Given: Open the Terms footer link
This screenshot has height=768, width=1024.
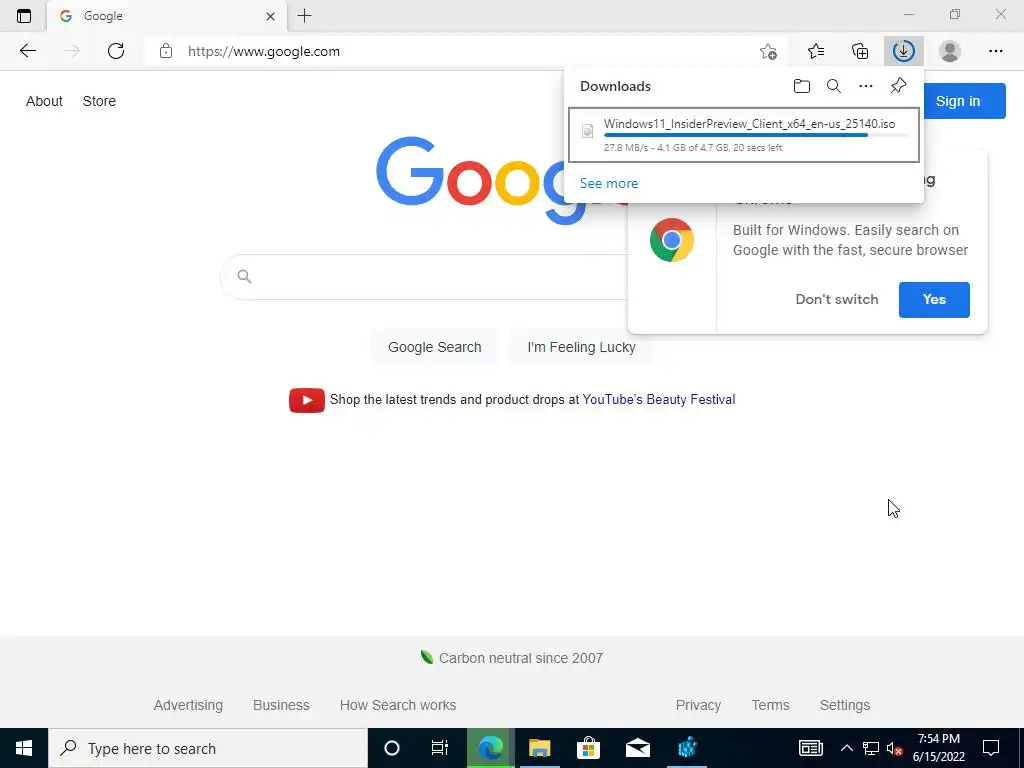Looking at the screenshot, I should 770,705.
